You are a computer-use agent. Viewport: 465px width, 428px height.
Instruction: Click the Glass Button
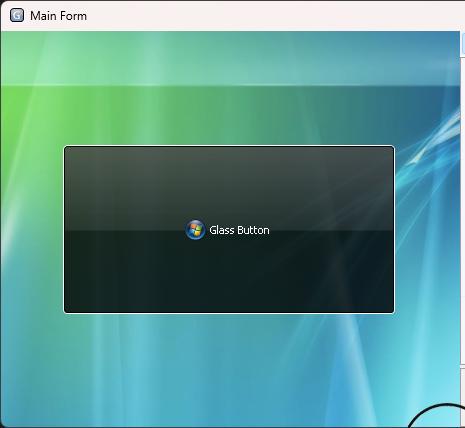(229, 229)
